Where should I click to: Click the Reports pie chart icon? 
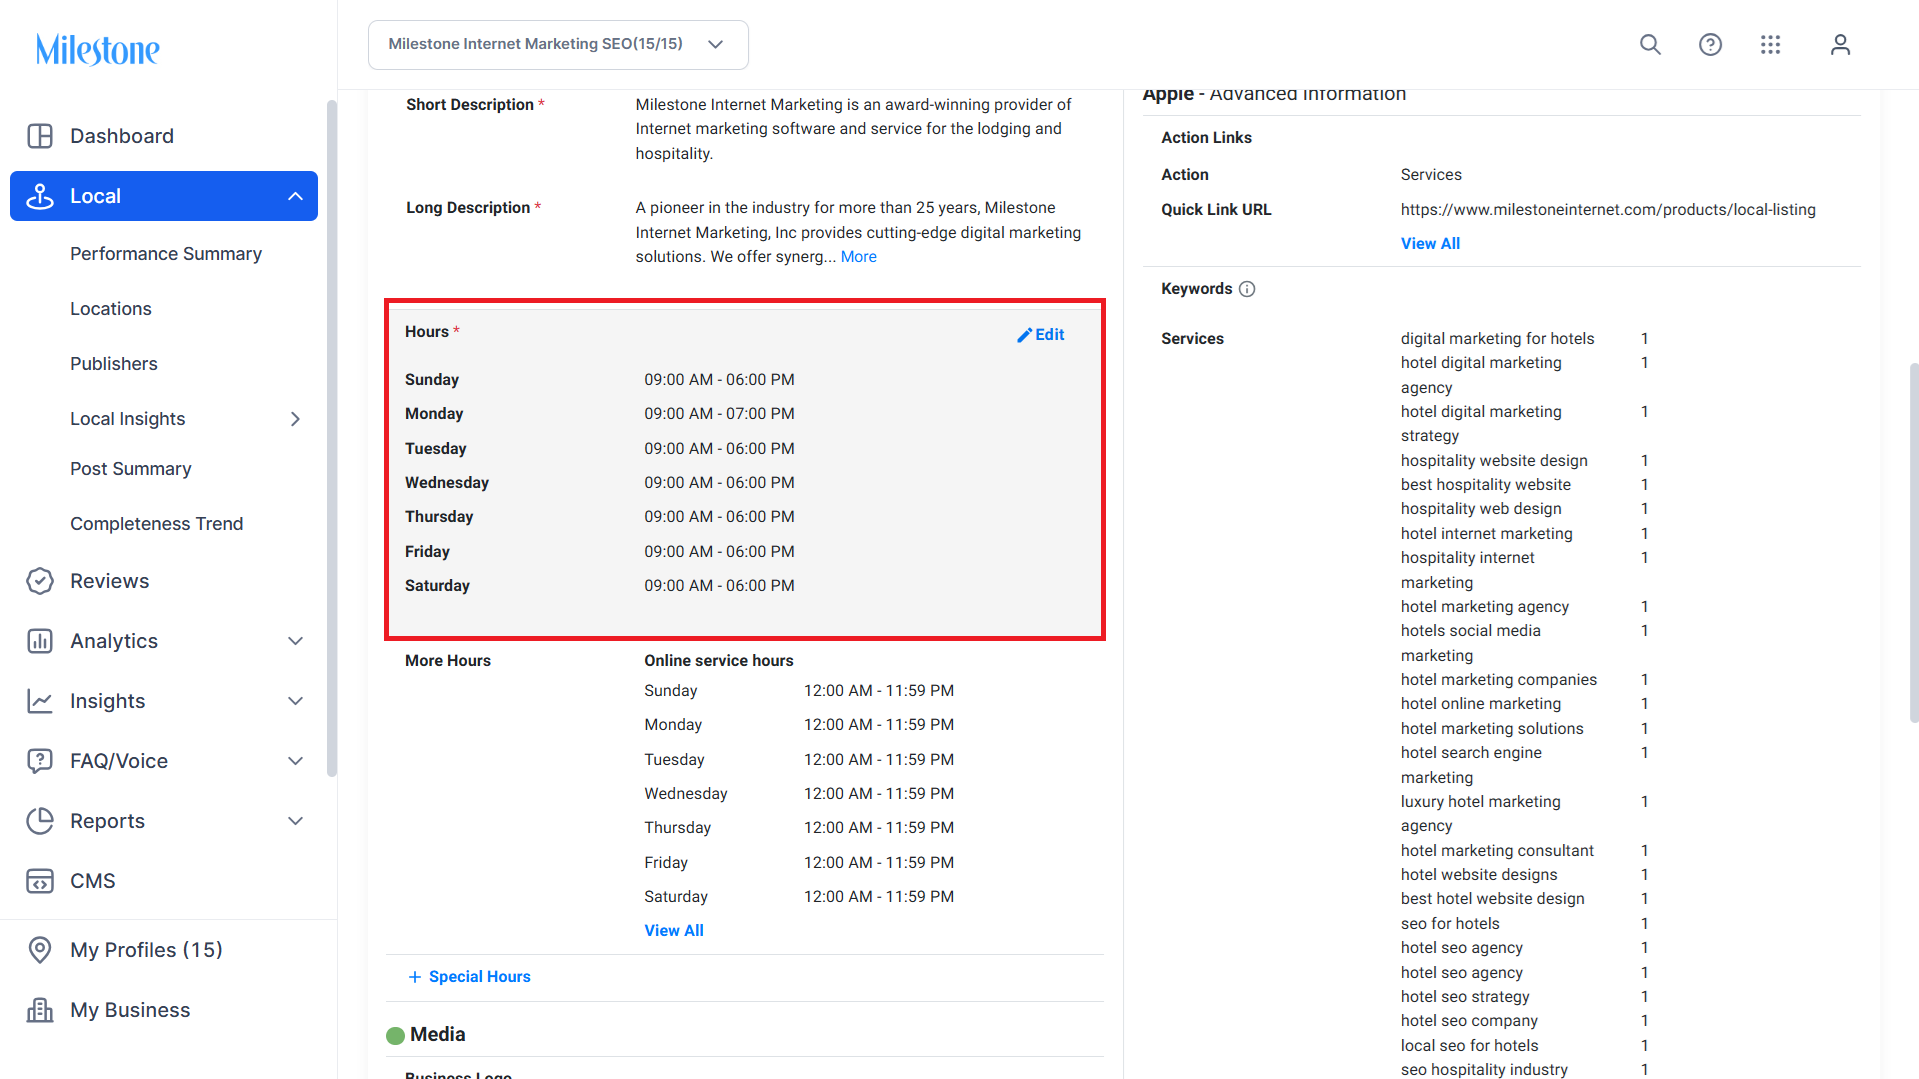(40, 821)
